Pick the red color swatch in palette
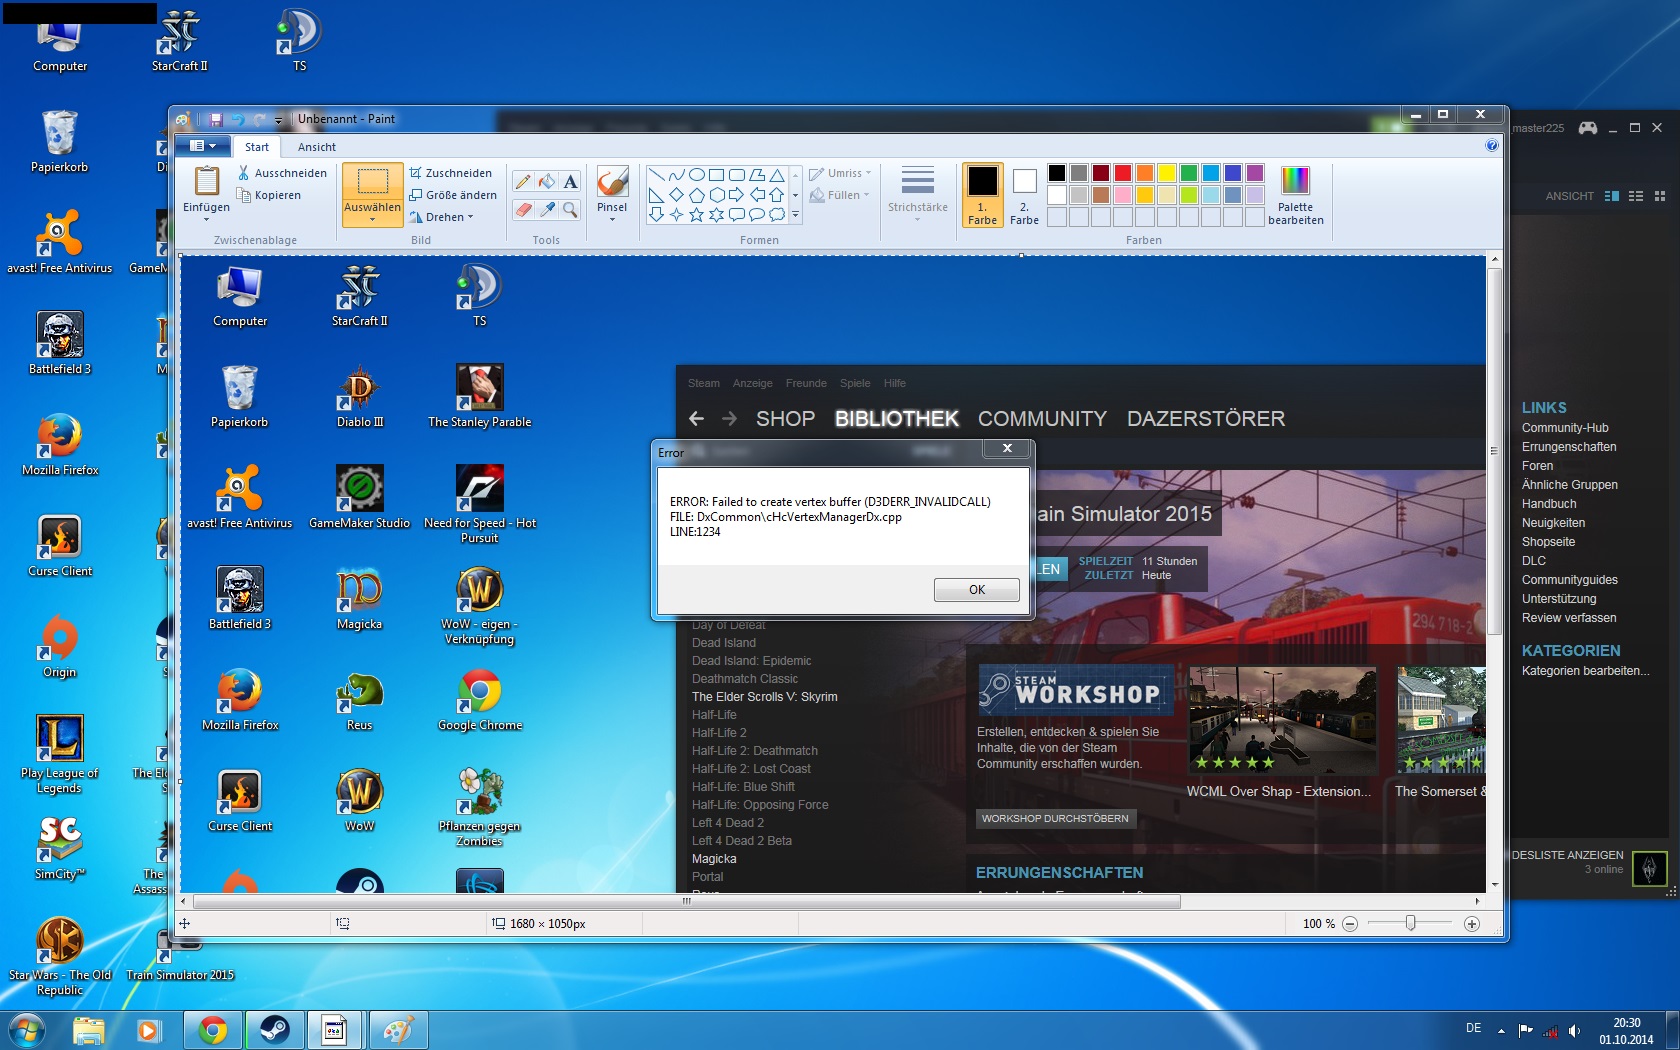The width and height of the screenshot is (1680, 1050). (x=1123, y=173)
